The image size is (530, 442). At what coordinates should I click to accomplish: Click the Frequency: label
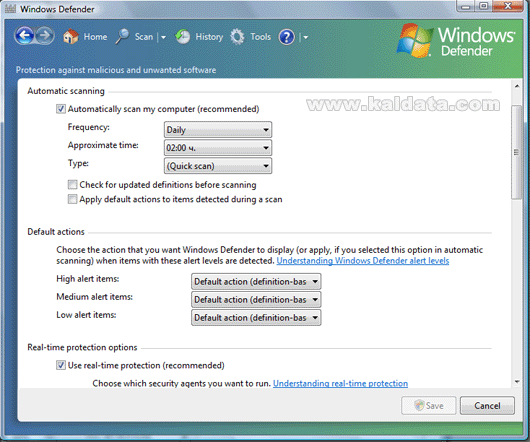point(89,127)
